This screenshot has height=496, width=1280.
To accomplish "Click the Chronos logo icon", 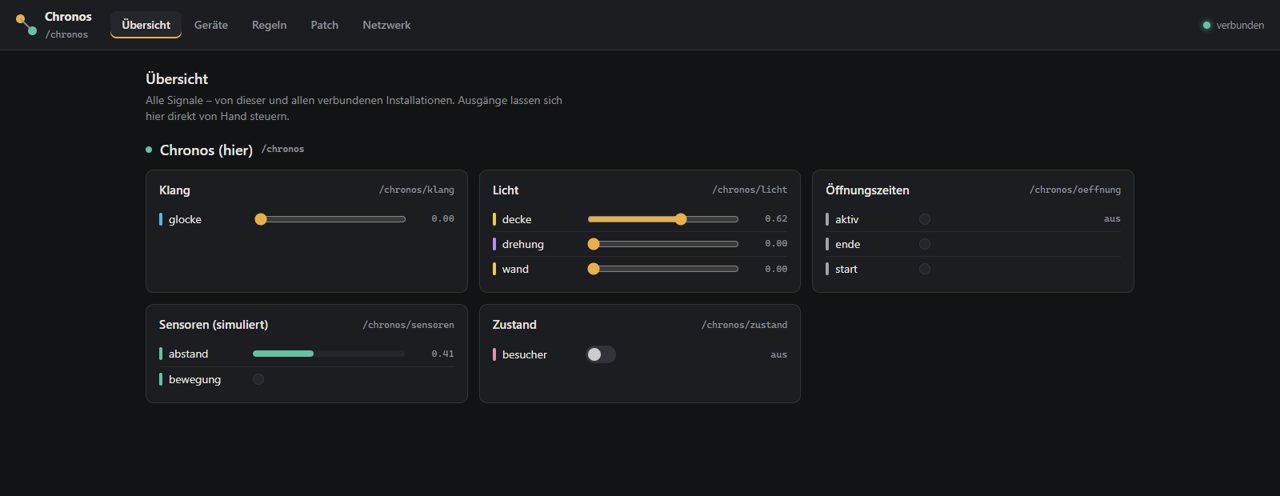I will (x=26, y=25).
